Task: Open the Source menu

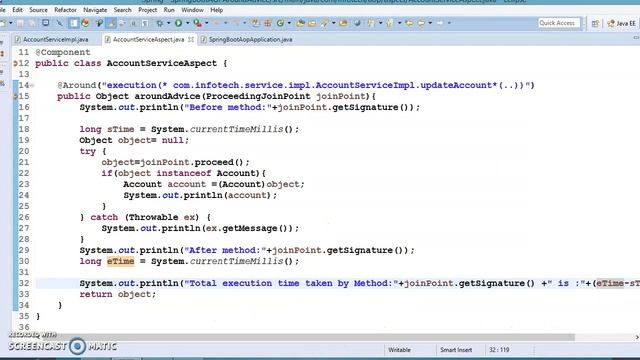Action: (x=38, y=10)
